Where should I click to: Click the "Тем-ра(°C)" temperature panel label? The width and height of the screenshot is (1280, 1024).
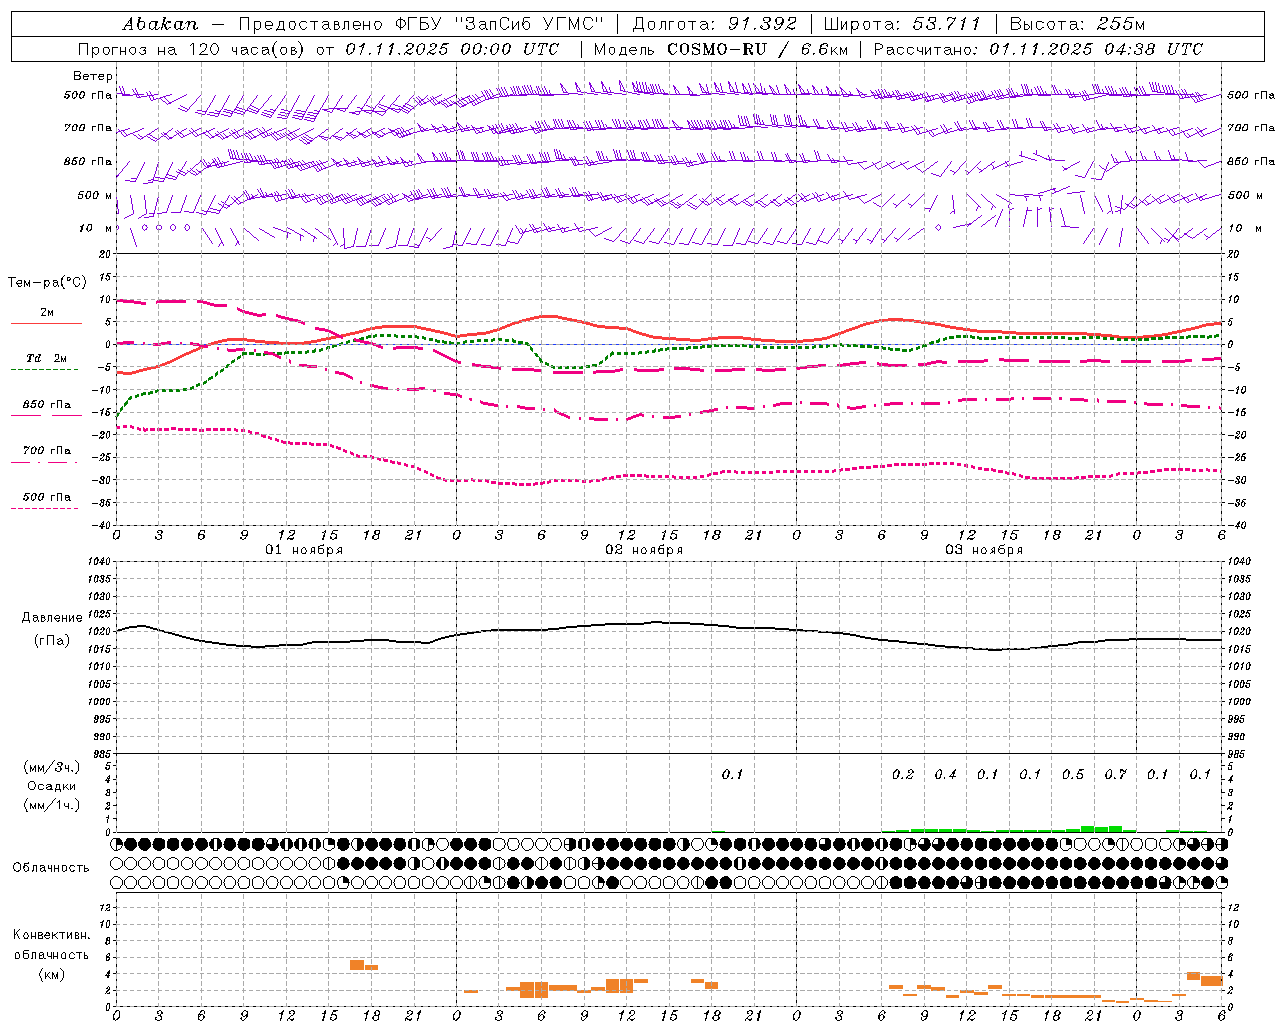(x=47, y=283)
